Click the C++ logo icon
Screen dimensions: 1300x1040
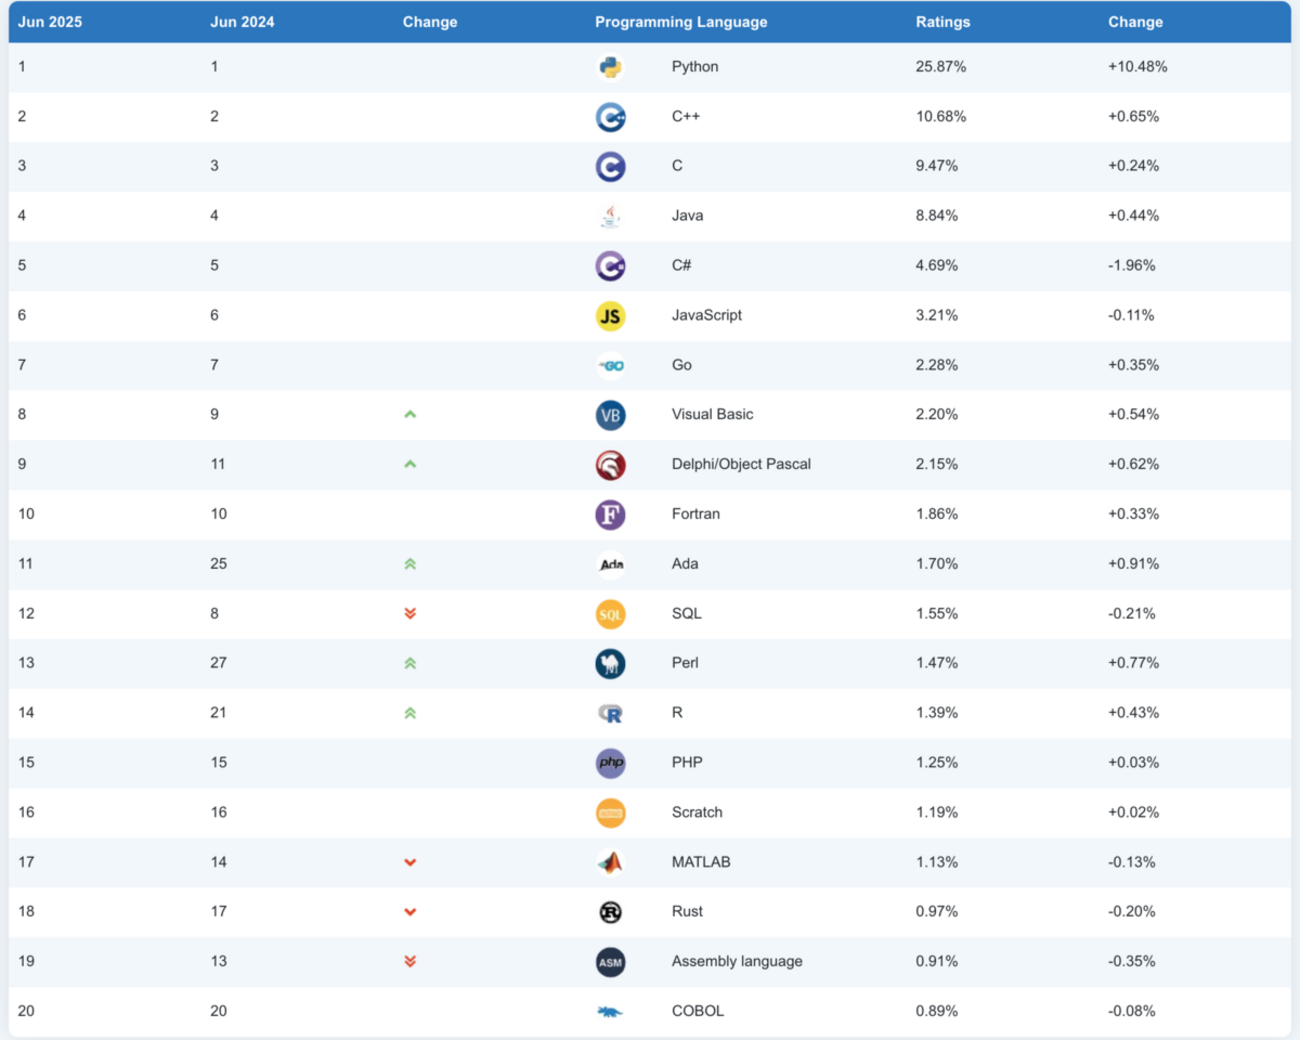610,117
